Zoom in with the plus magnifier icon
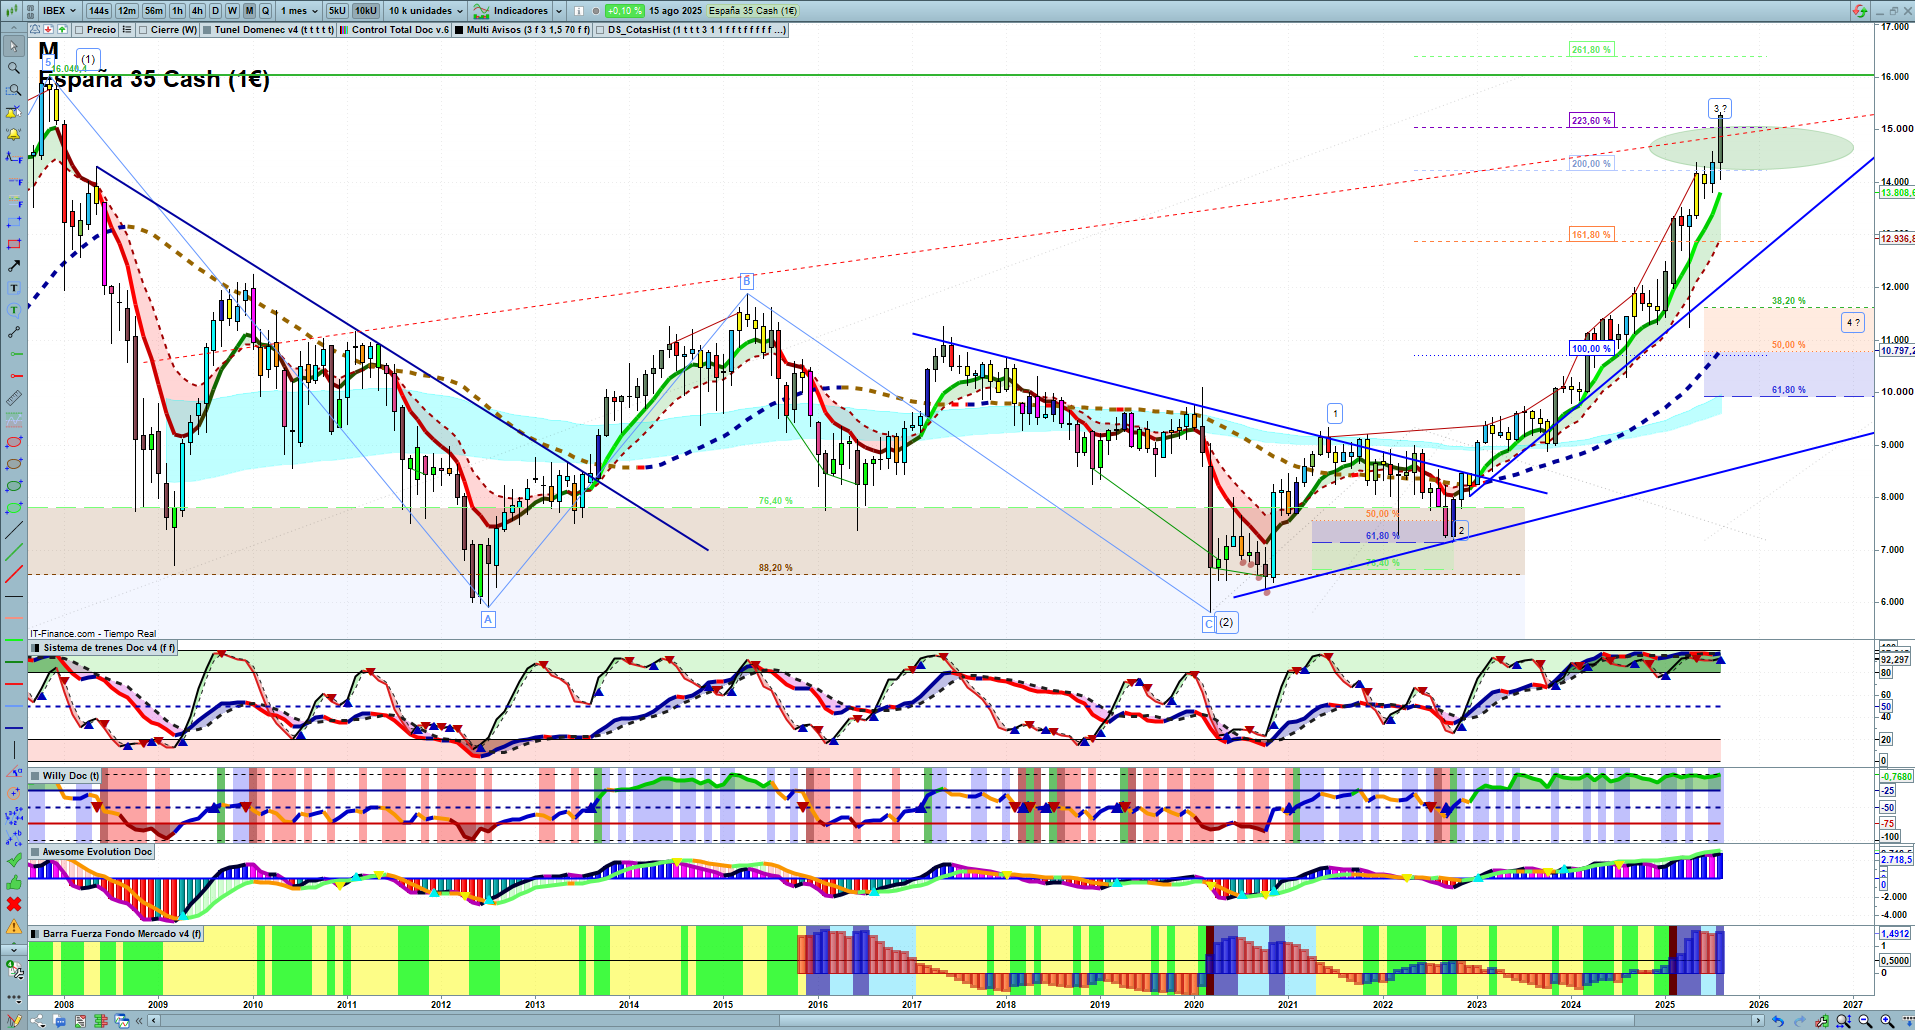This screenshot has height=1030, width=1915. (x=1887, y=1021)
